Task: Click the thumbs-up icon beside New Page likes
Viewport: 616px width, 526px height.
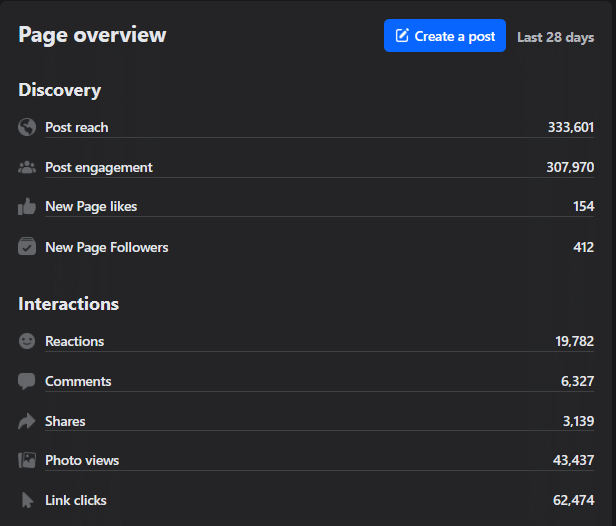Action: (27, 207)
